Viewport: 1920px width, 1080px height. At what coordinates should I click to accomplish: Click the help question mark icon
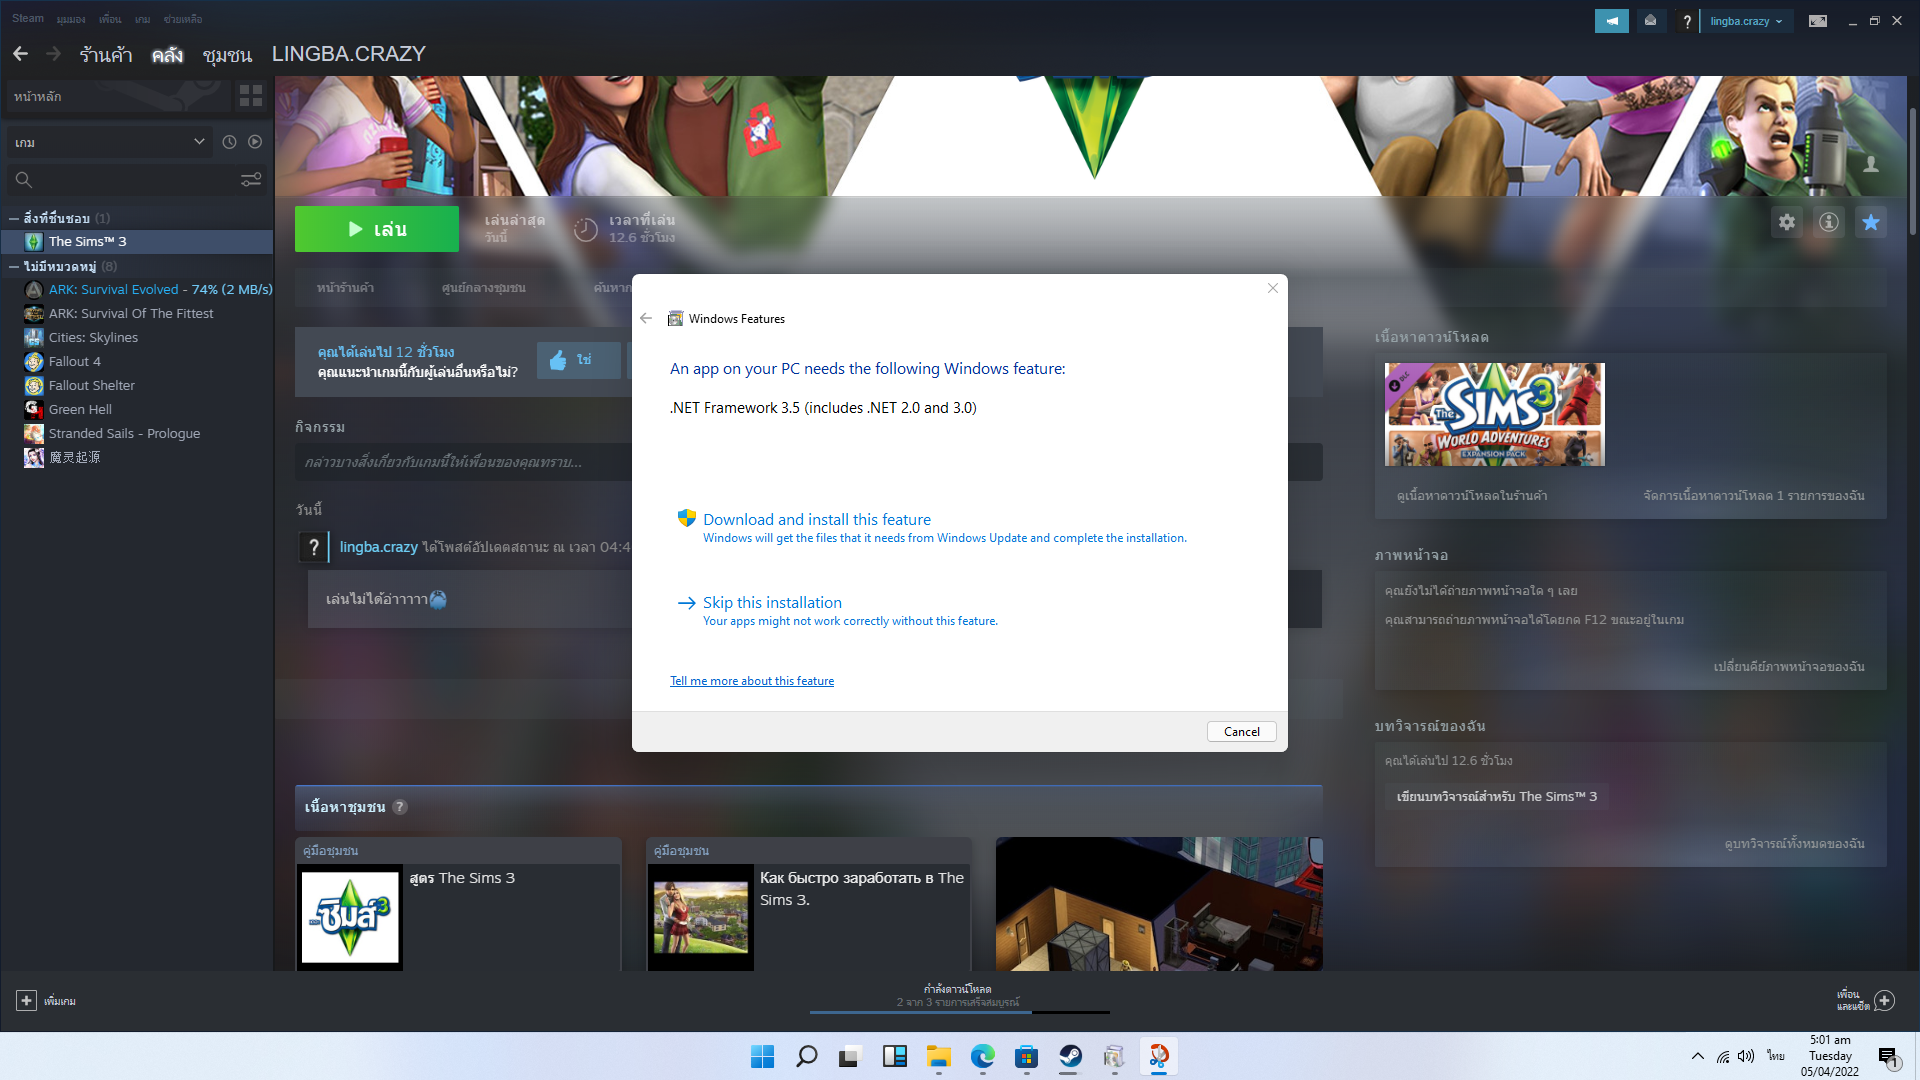tap(1687, 21)
